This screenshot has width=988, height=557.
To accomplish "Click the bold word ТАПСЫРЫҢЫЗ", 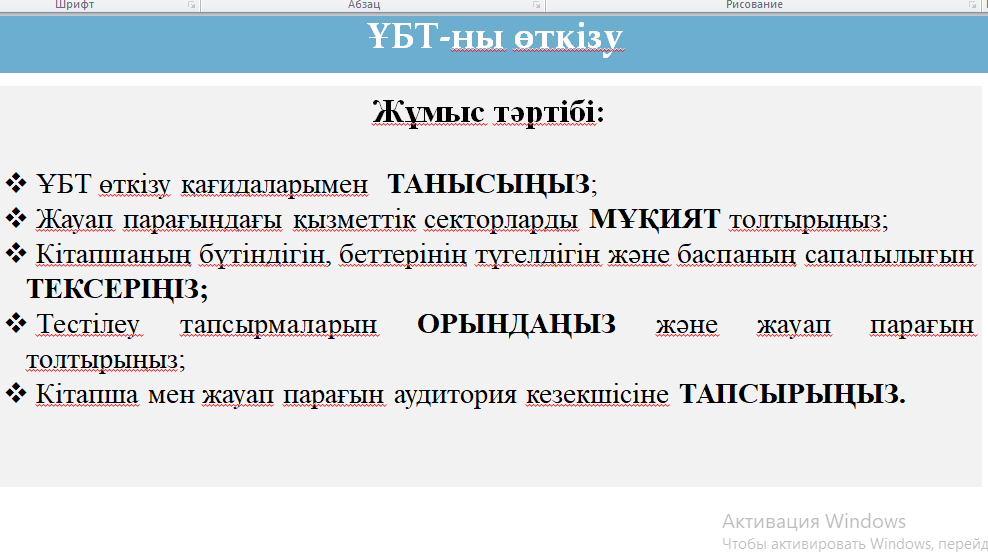I will pos(792,395).
